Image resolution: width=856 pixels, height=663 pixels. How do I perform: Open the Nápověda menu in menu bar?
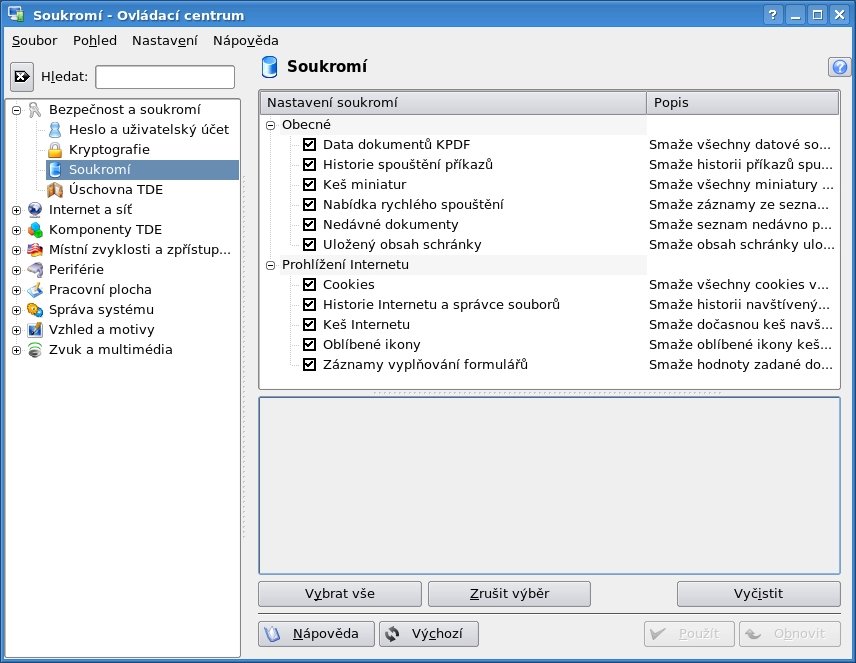coord(246,40)
